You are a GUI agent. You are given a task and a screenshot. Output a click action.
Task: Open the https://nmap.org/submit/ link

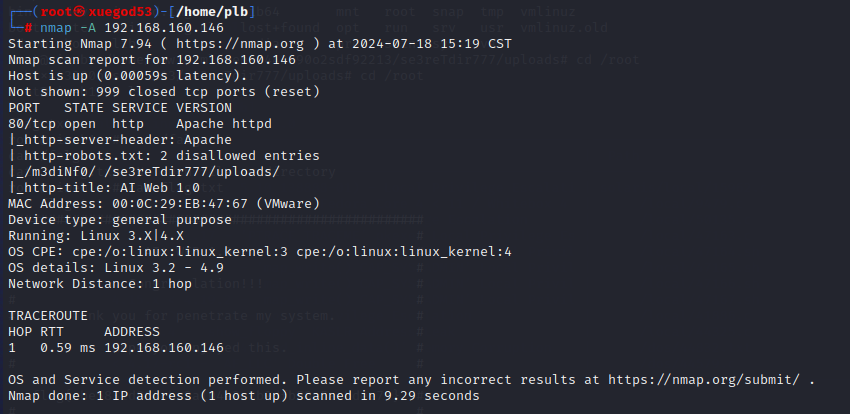(703, 380)
